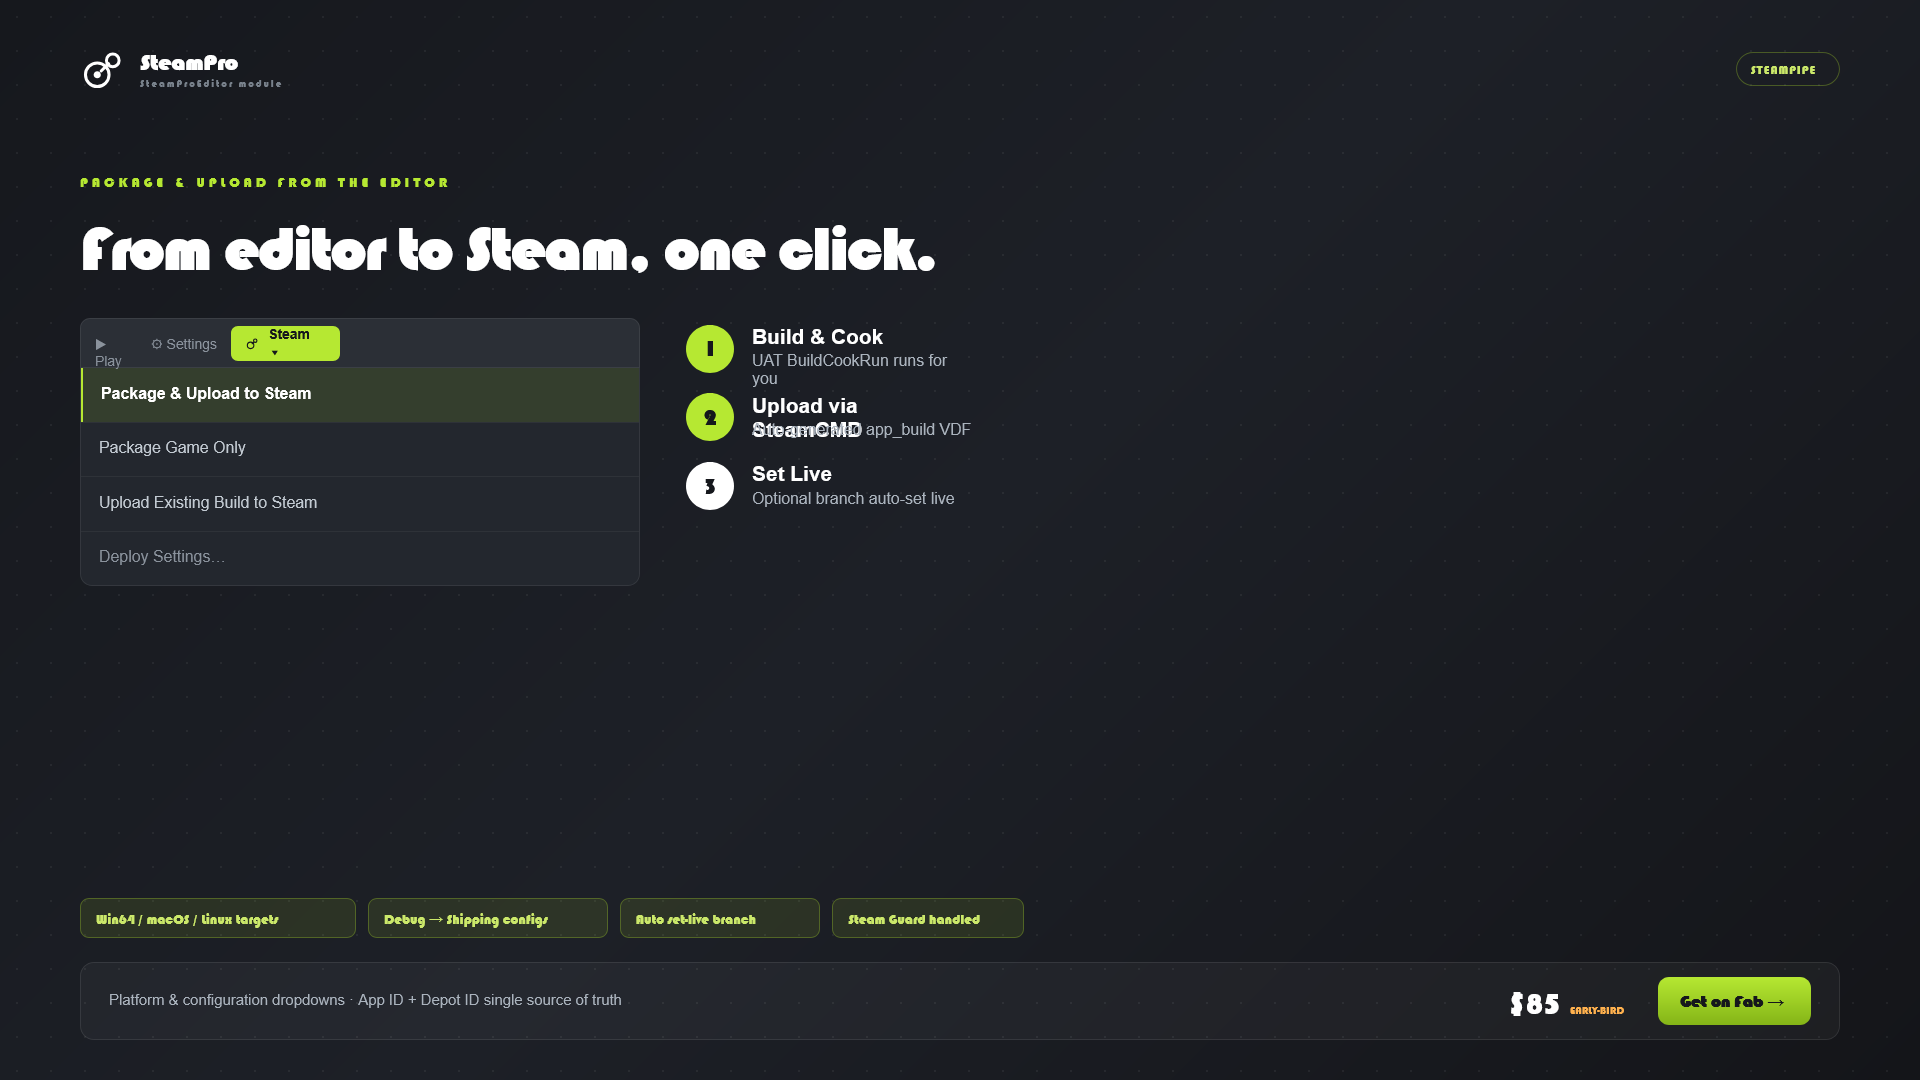Select Package Game Only entry
The image size is (1920, 1080).
(360, 448)
